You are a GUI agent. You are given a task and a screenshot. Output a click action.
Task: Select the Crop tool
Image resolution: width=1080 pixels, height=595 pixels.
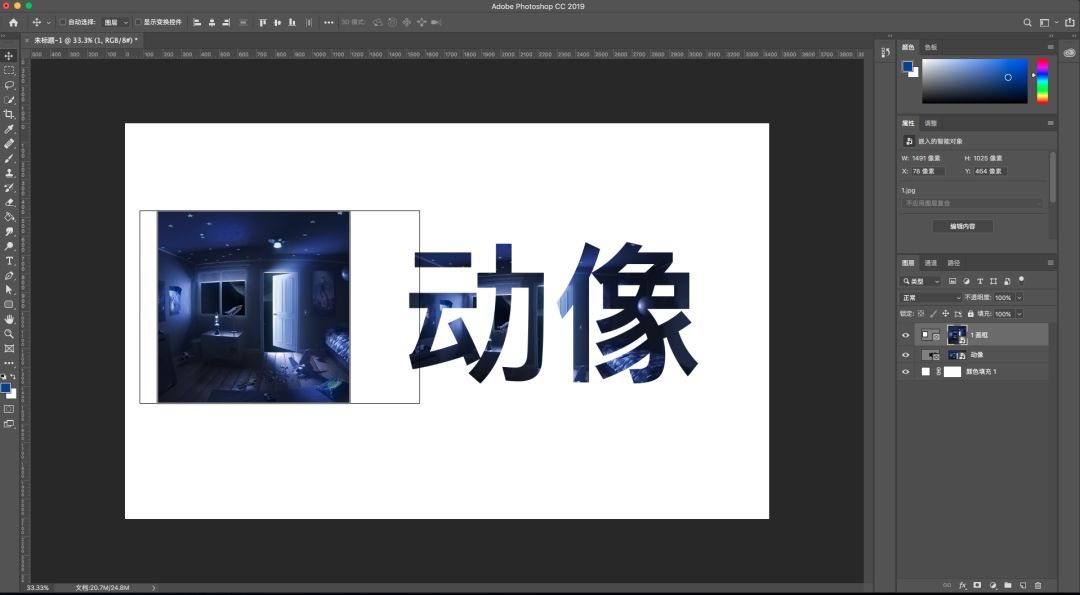tap(10, 115)
